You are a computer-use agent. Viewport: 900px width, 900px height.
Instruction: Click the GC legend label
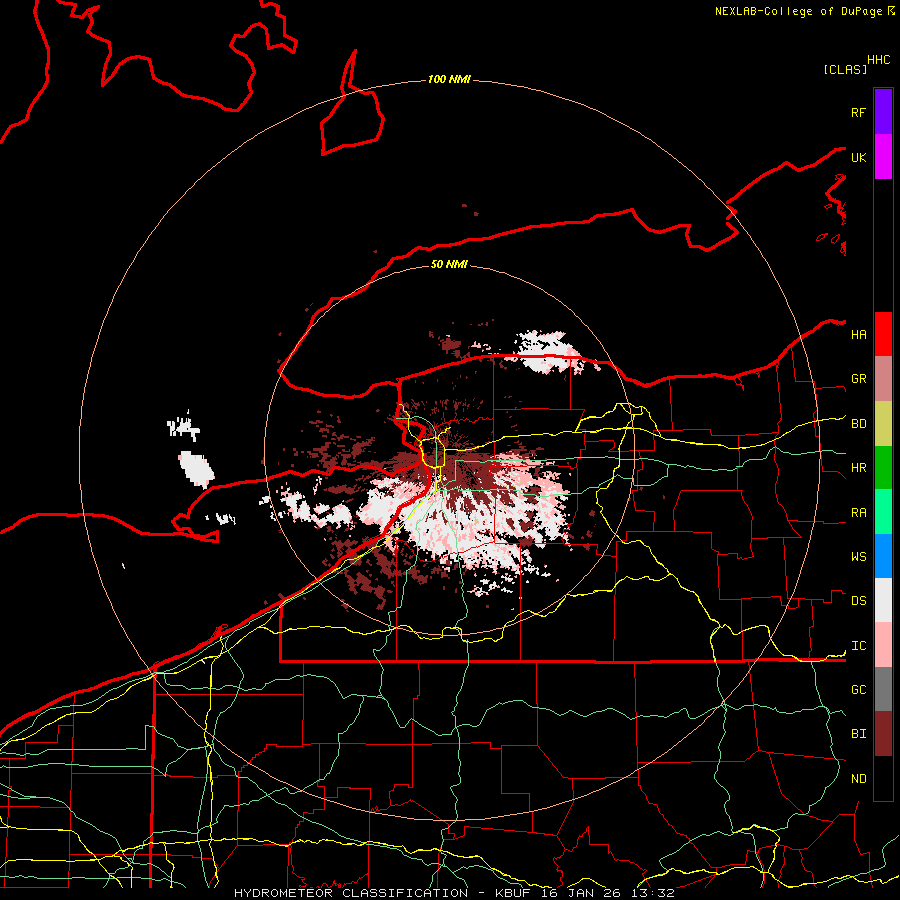[858, 690]
